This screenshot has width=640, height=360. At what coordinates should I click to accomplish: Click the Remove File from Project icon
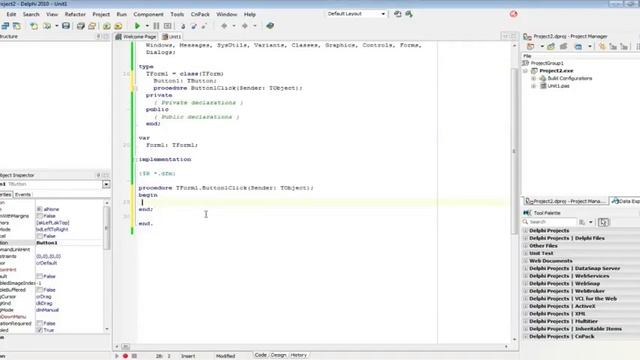118,26
